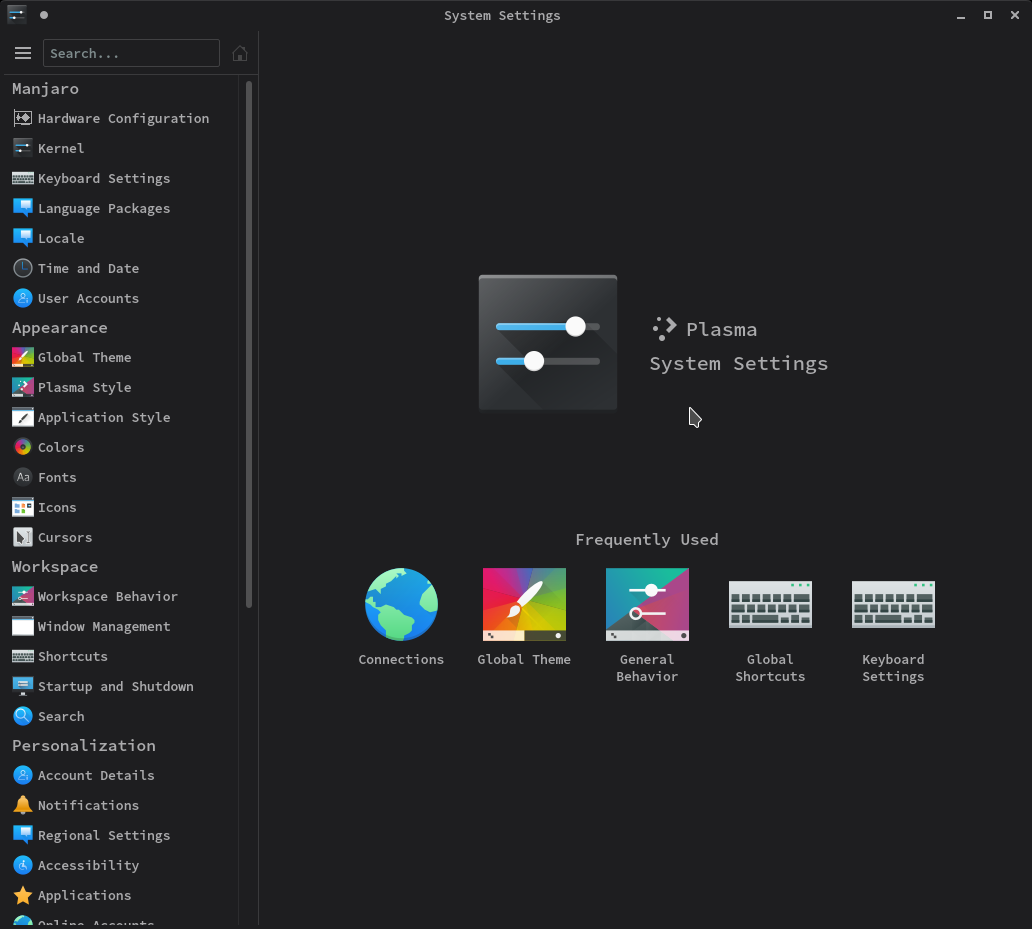Open Time and Date clock icon
Viewport: 1032px width, 929px height.
(x=23, y=268)
